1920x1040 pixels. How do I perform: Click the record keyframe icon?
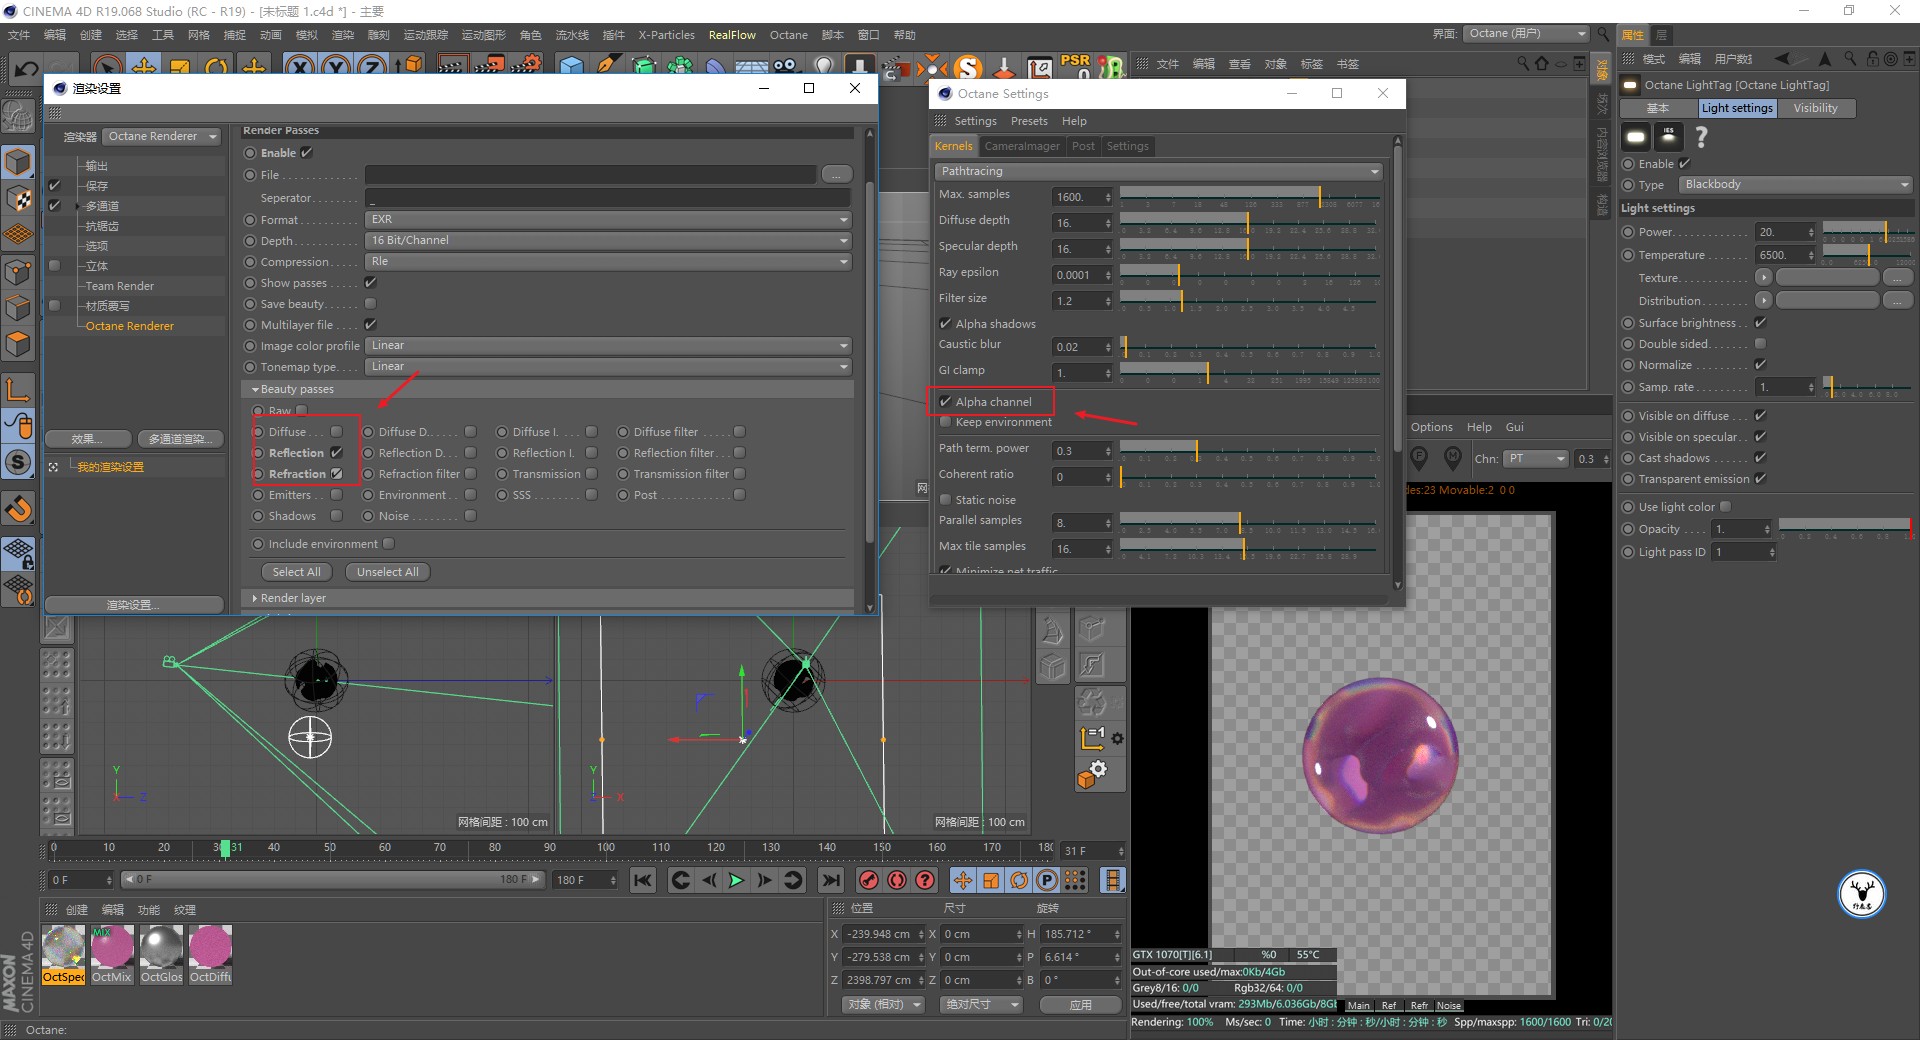pos(869,880)
